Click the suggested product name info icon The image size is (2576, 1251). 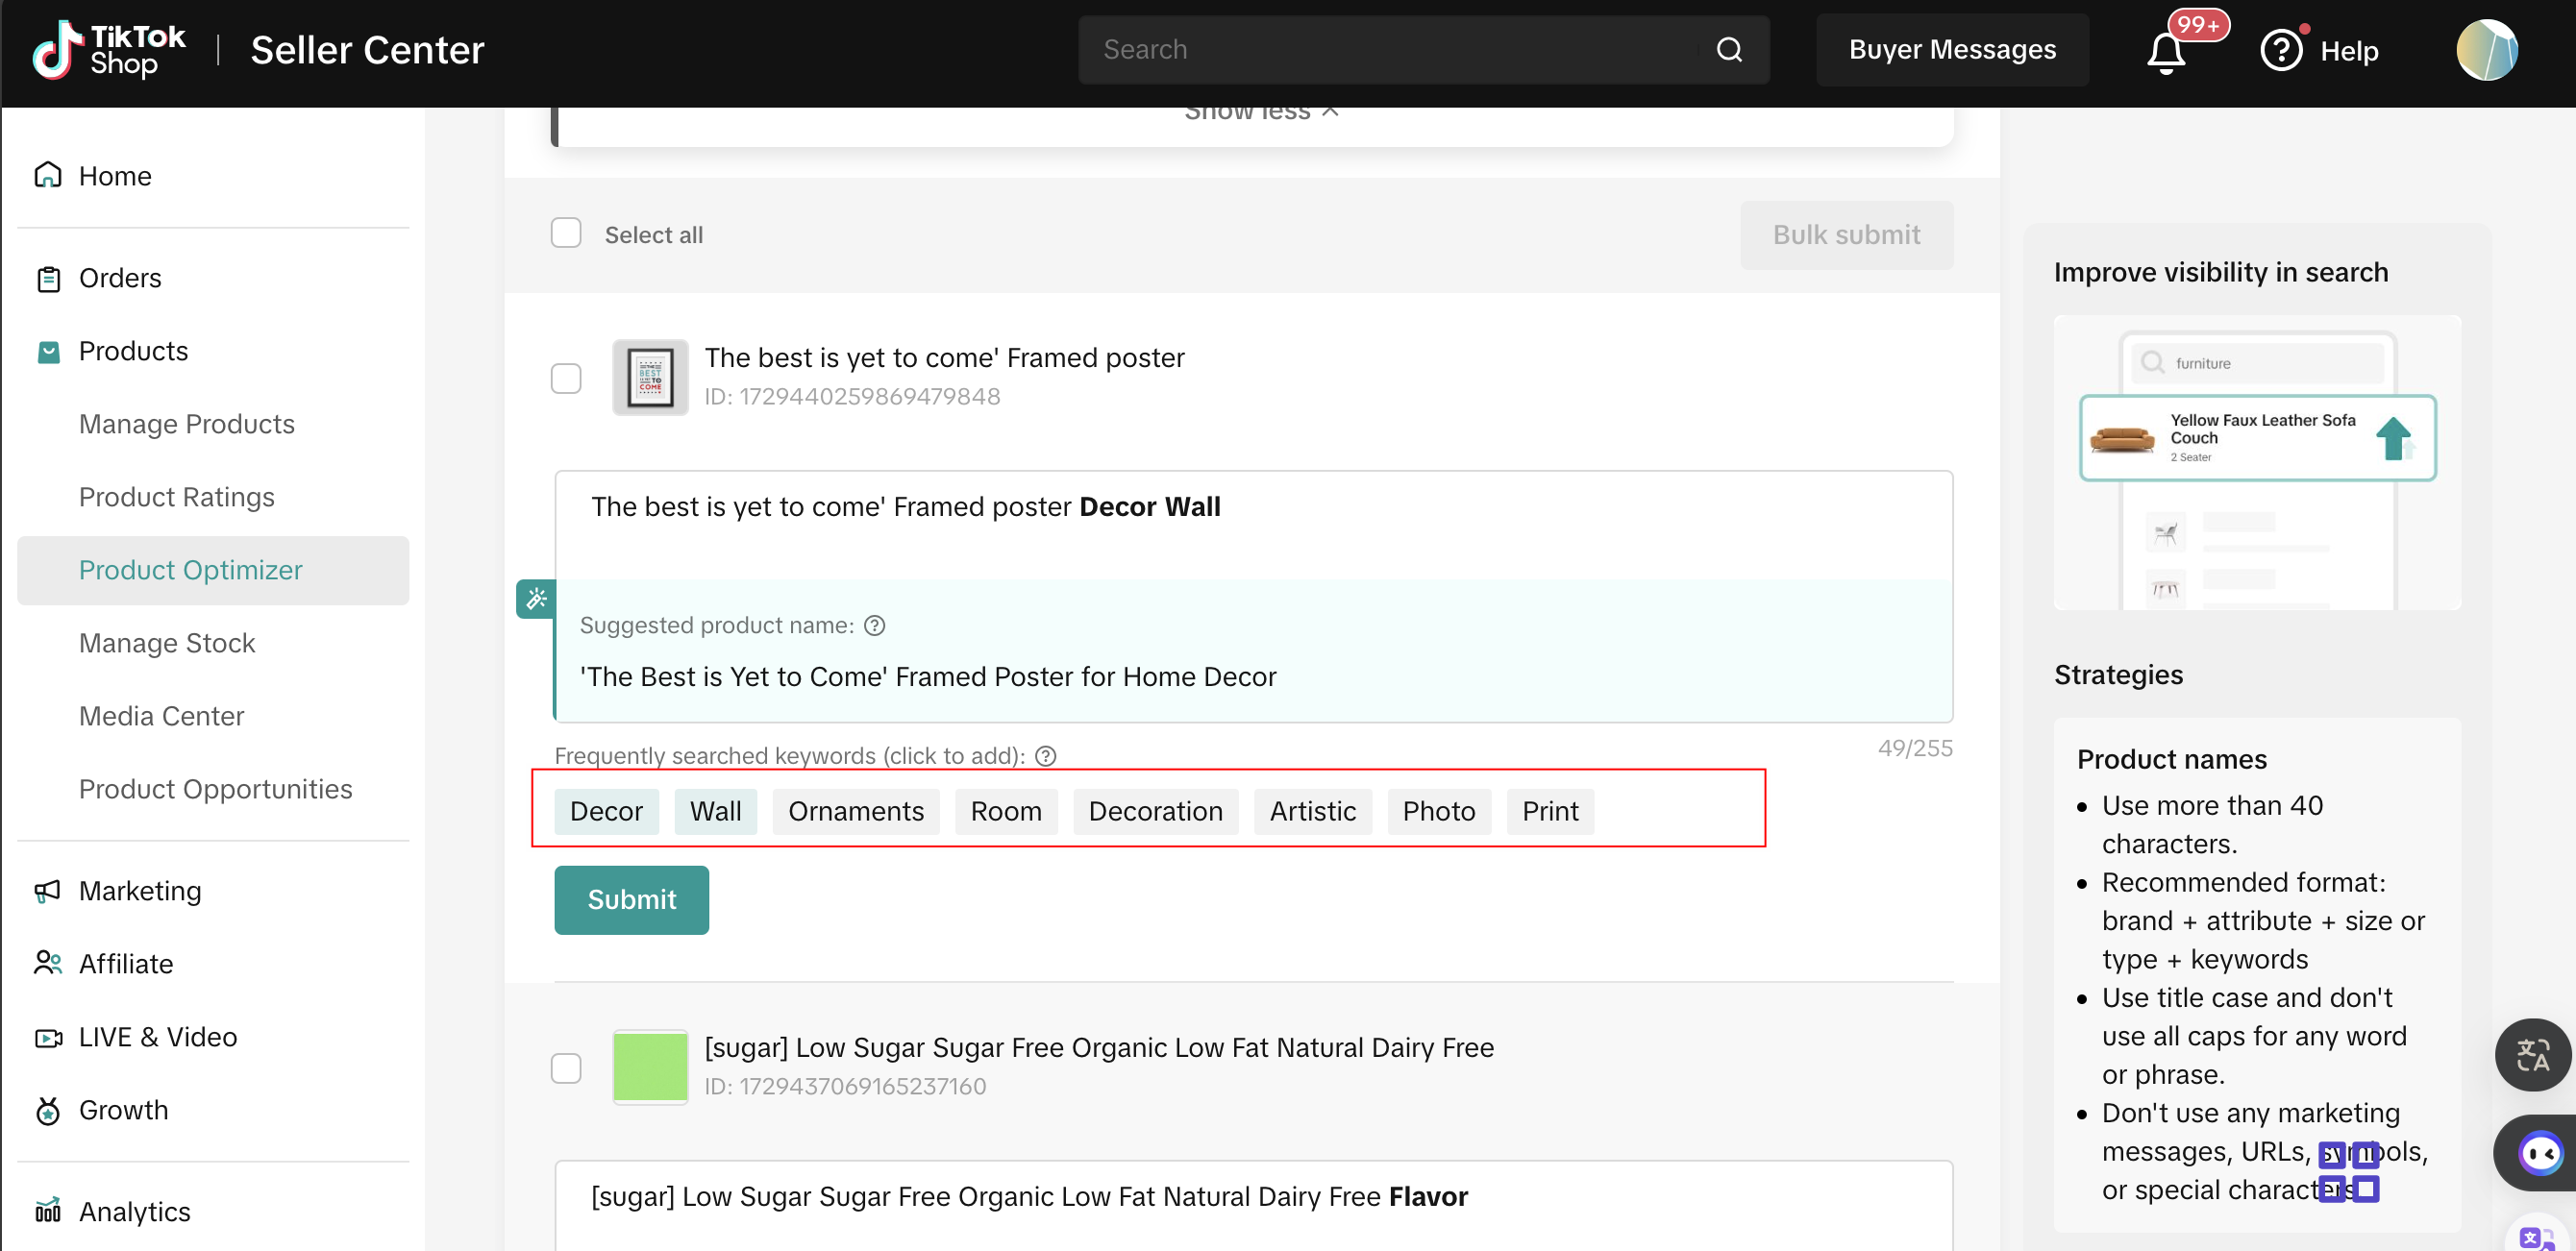coord(874,625)
